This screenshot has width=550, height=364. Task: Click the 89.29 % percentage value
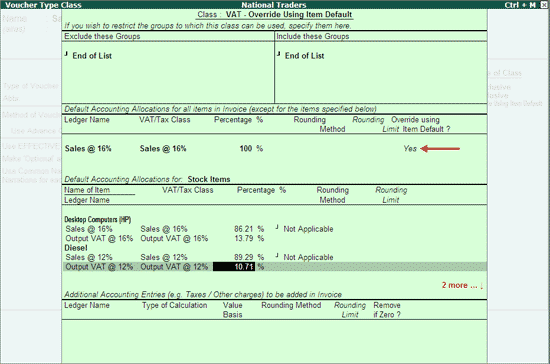pyautogui.click(x=249, y=257)
